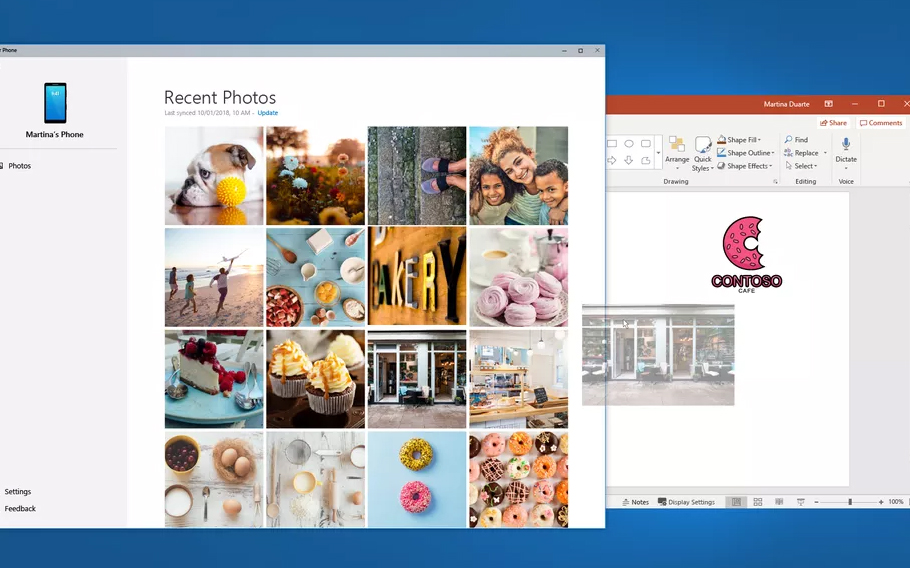The image size is (910, 568).
Task: Toggle the Notes pane
Action: point(634,502)
